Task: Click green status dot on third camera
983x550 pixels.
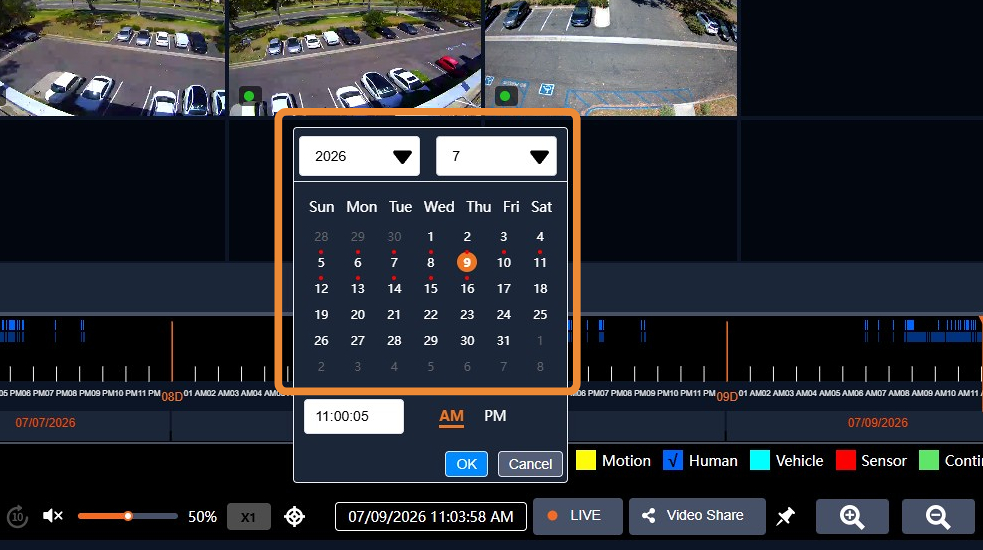Action: tap(505, 96)
